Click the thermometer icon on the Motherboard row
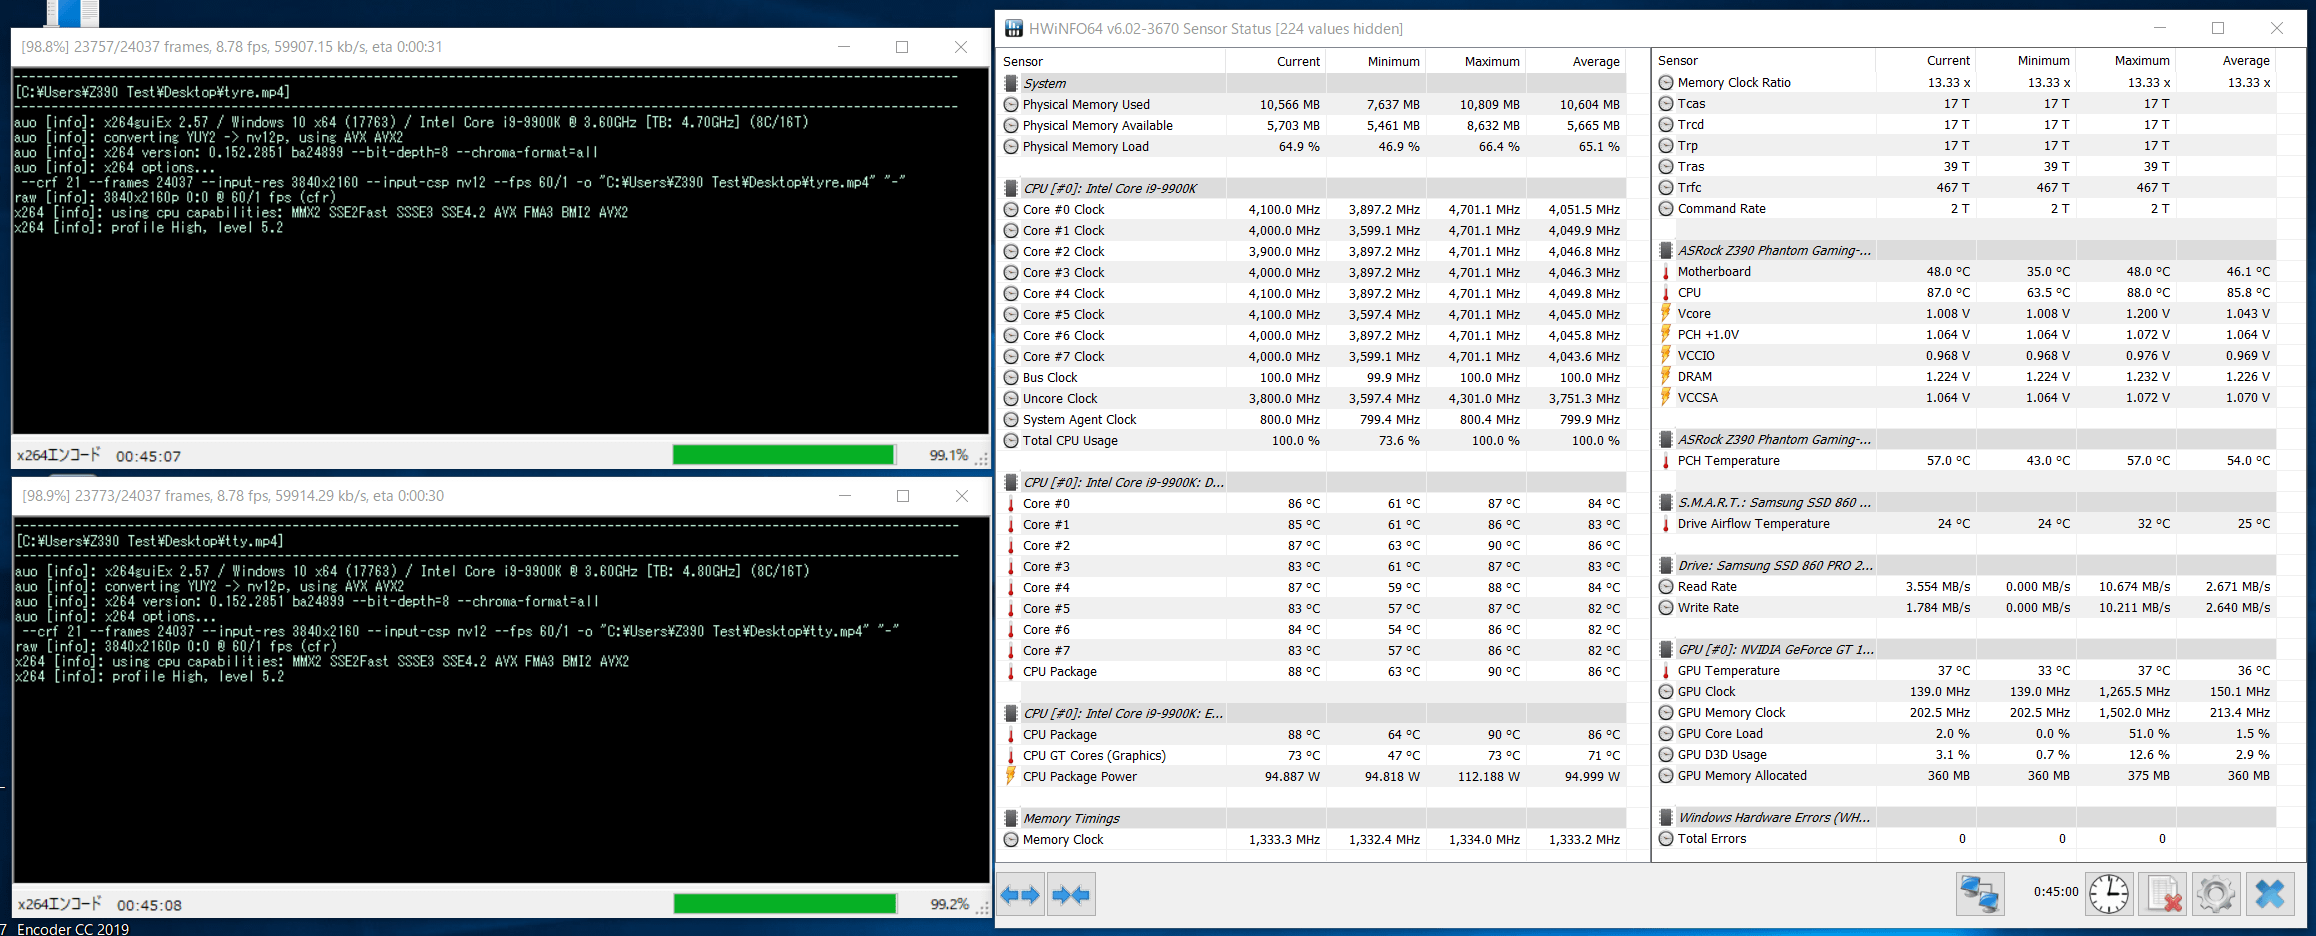This screenshot has height=936, width=2316. pyautogui.click(x=1666, y=272)
